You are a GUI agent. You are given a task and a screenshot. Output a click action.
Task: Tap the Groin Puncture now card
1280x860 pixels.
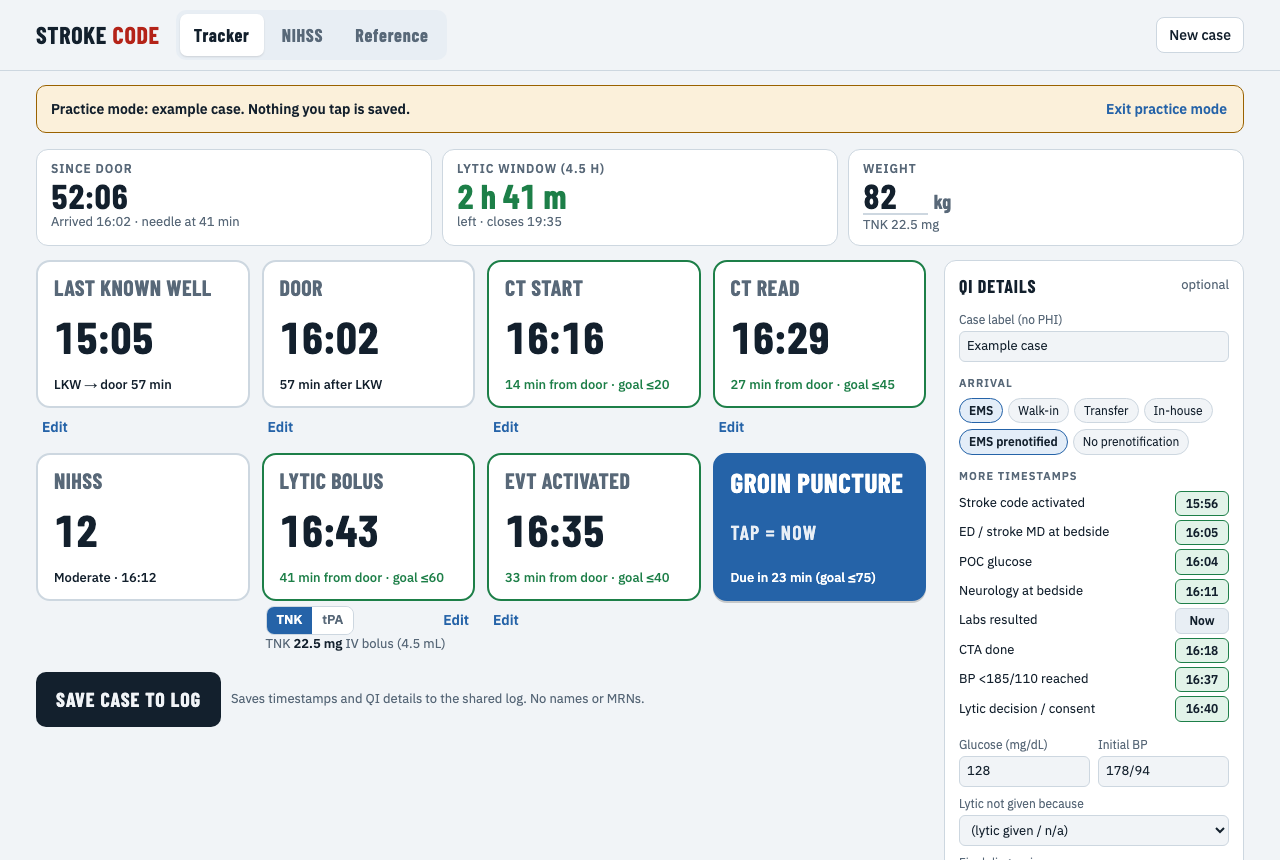point(819,527)
